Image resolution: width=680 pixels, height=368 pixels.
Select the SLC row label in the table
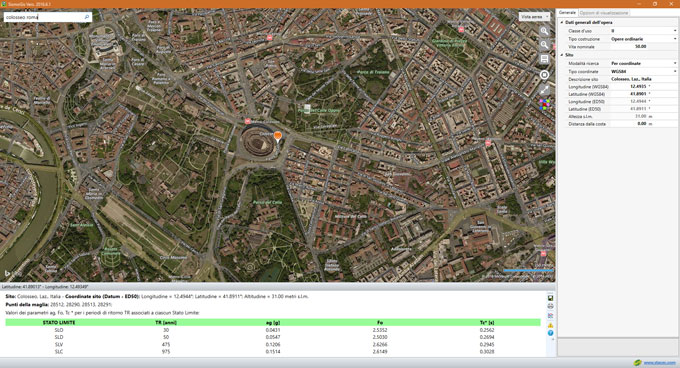click(59, 352)
